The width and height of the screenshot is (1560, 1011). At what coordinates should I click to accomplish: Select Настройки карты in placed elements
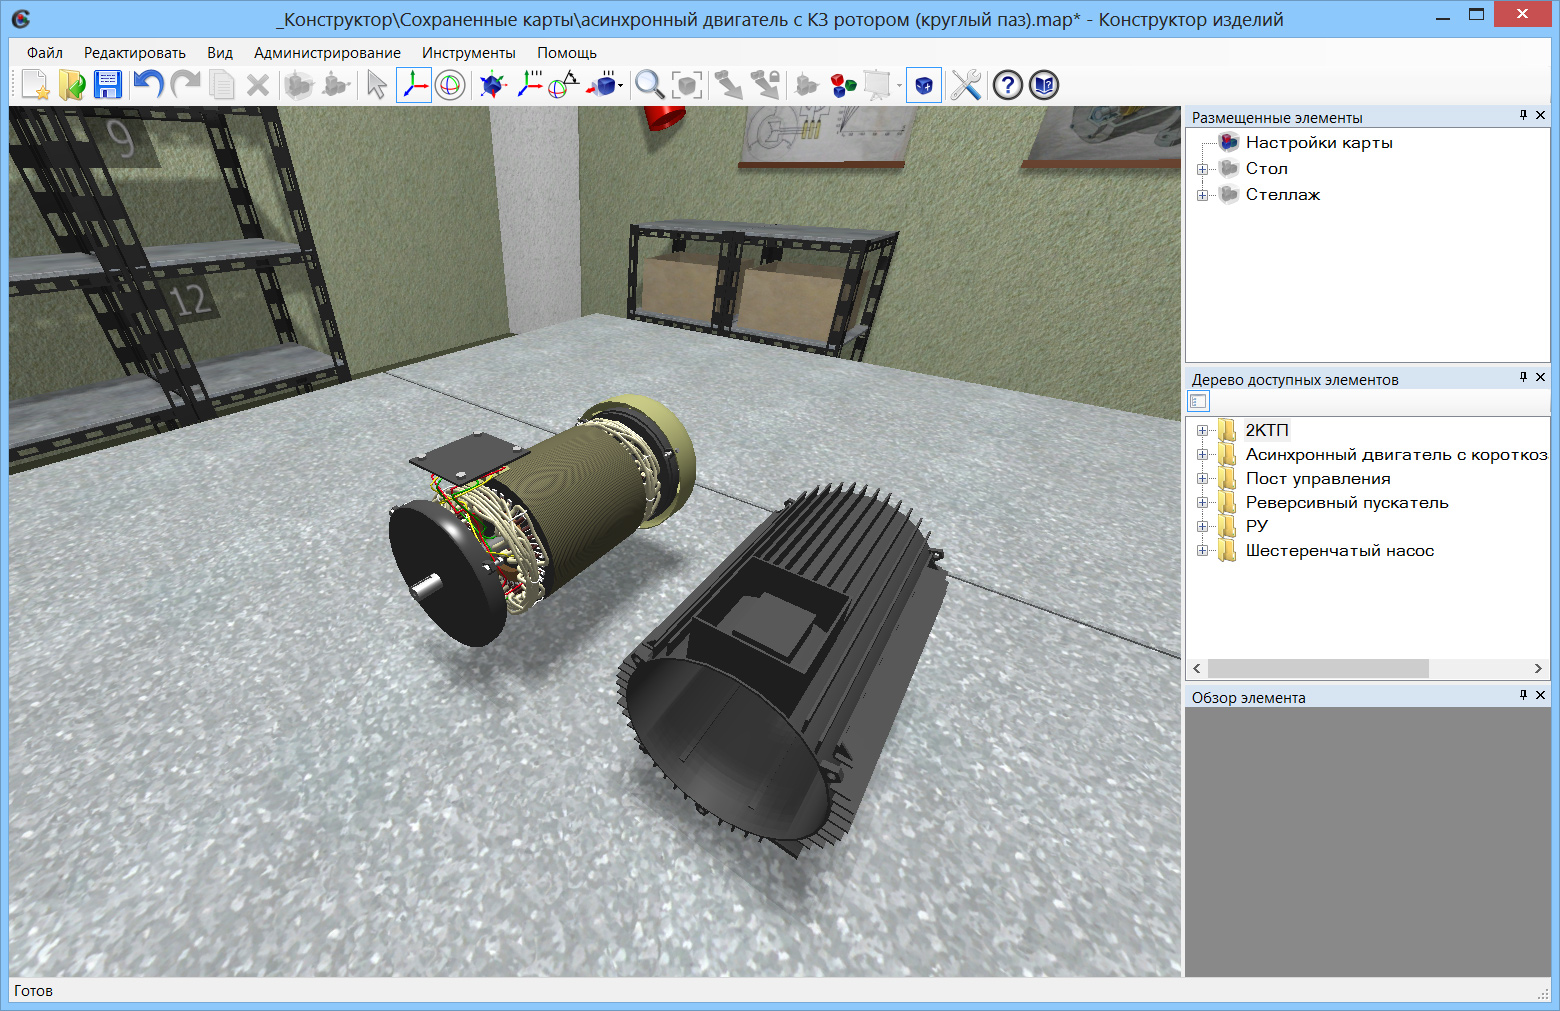1318,143
